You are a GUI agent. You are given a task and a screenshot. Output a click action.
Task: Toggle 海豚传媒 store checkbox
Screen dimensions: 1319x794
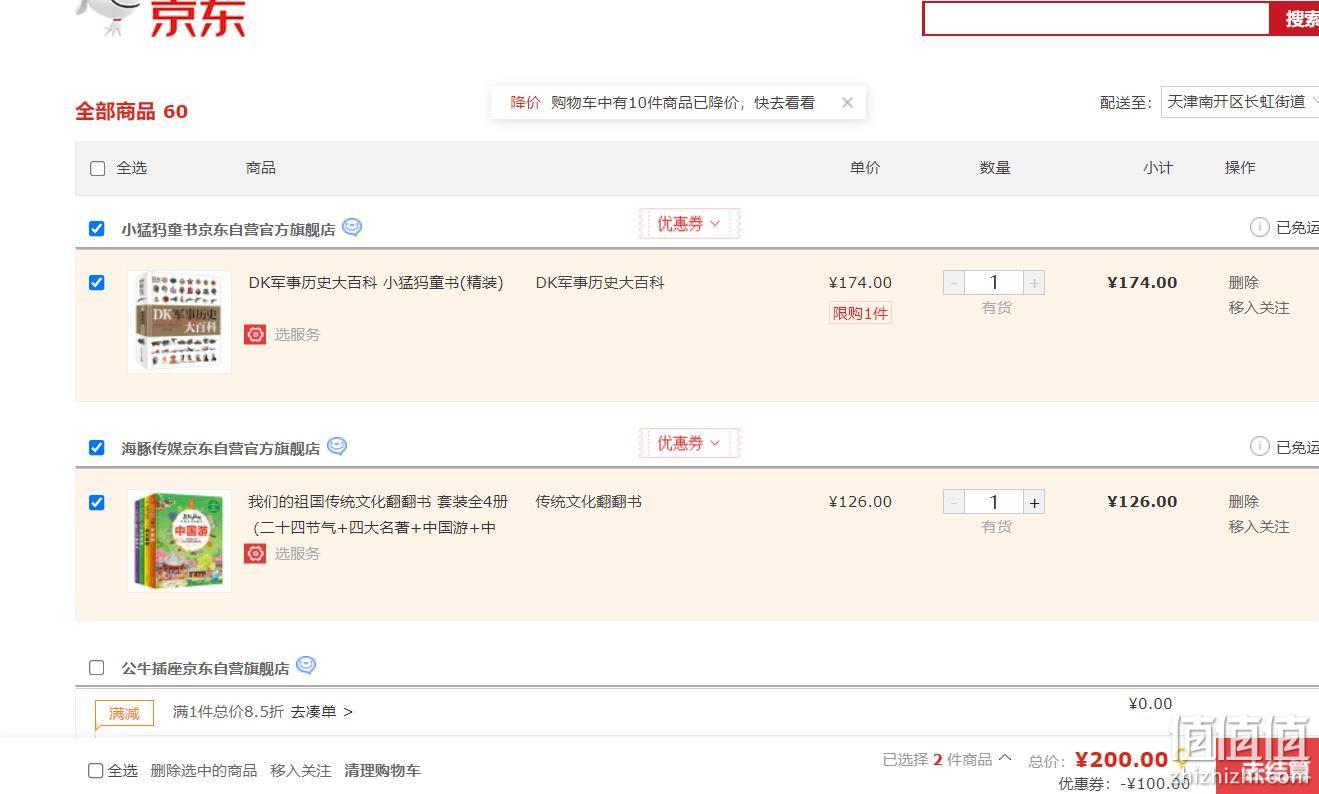96,447
